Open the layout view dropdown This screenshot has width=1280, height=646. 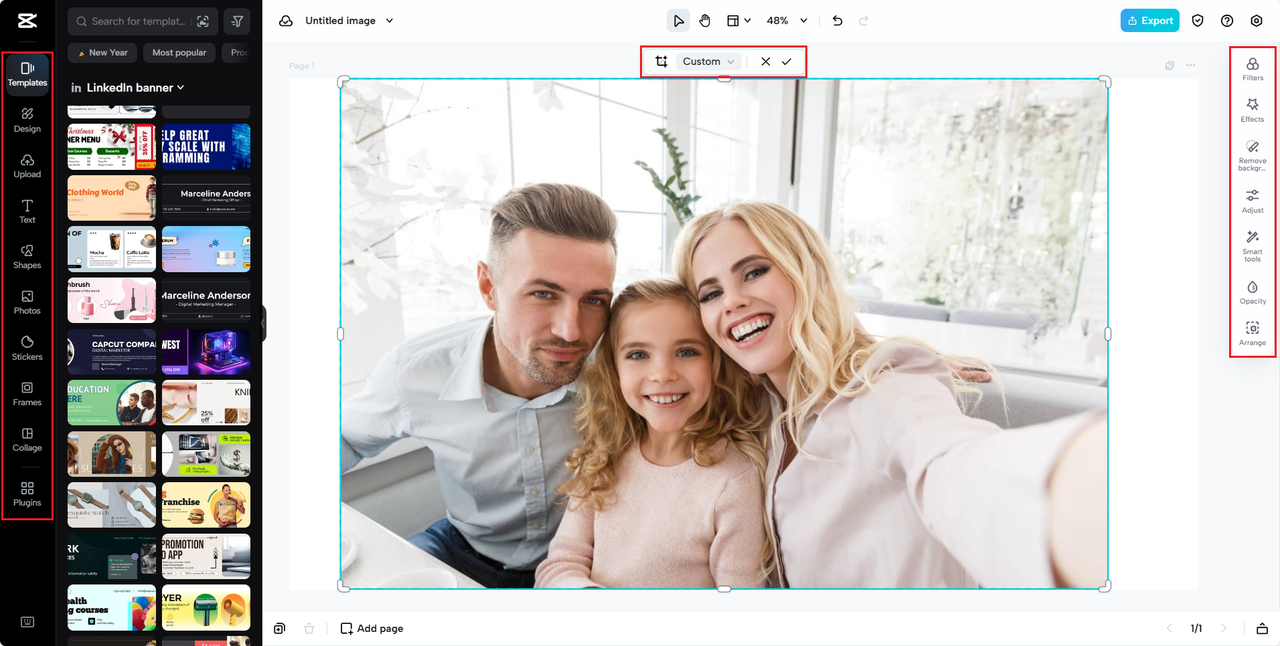tap(738, 21)
